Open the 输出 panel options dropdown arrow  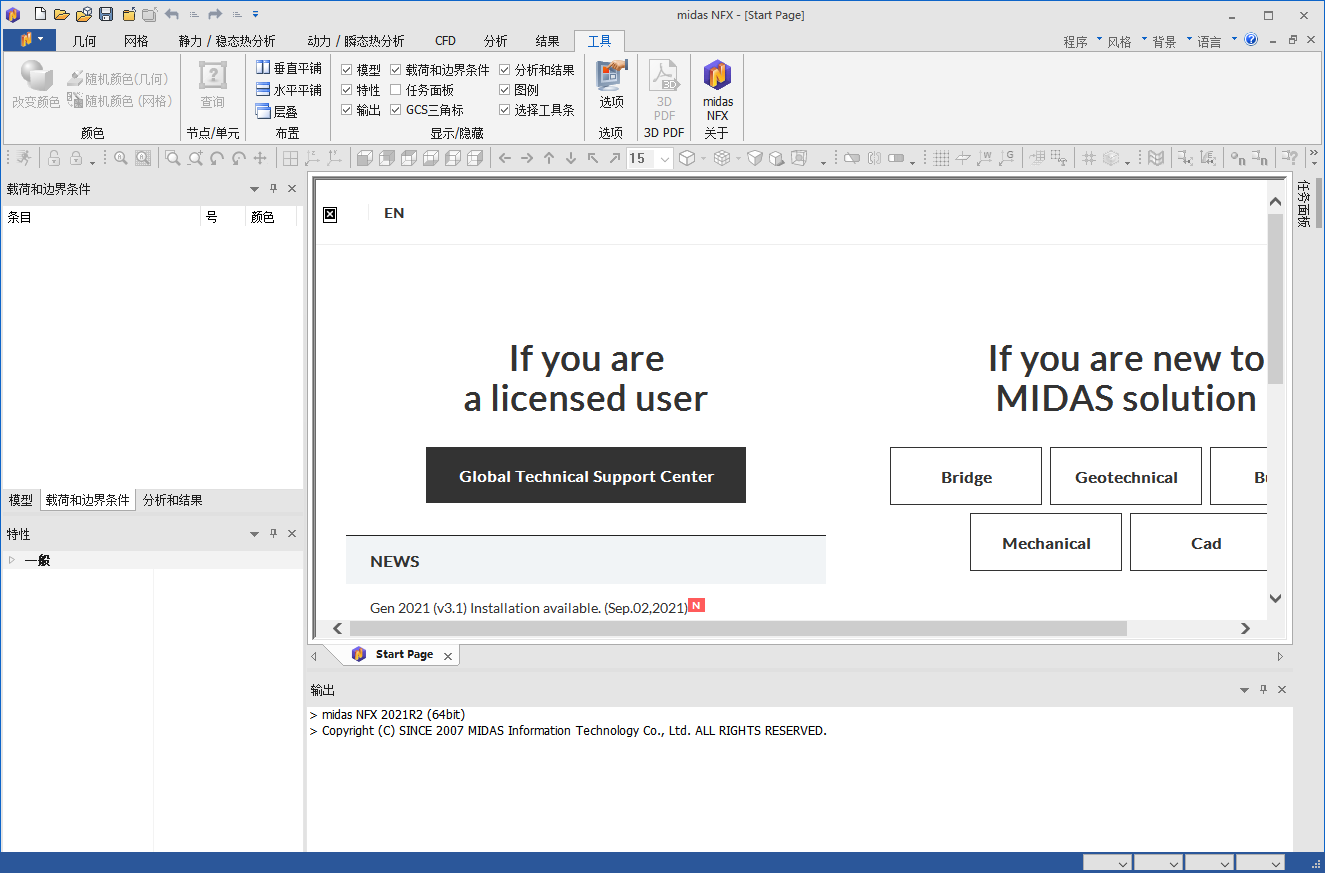coord(1244,690)
